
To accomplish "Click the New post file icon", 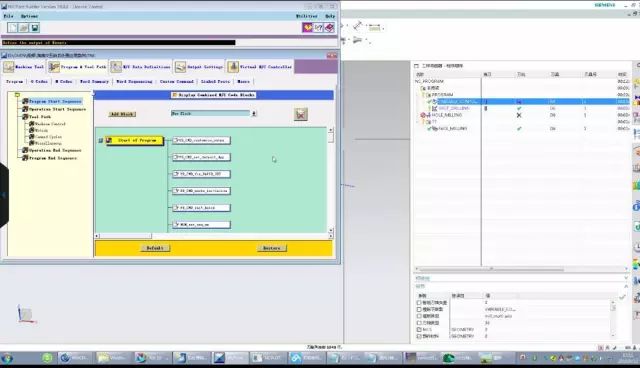I will (13, 28).
